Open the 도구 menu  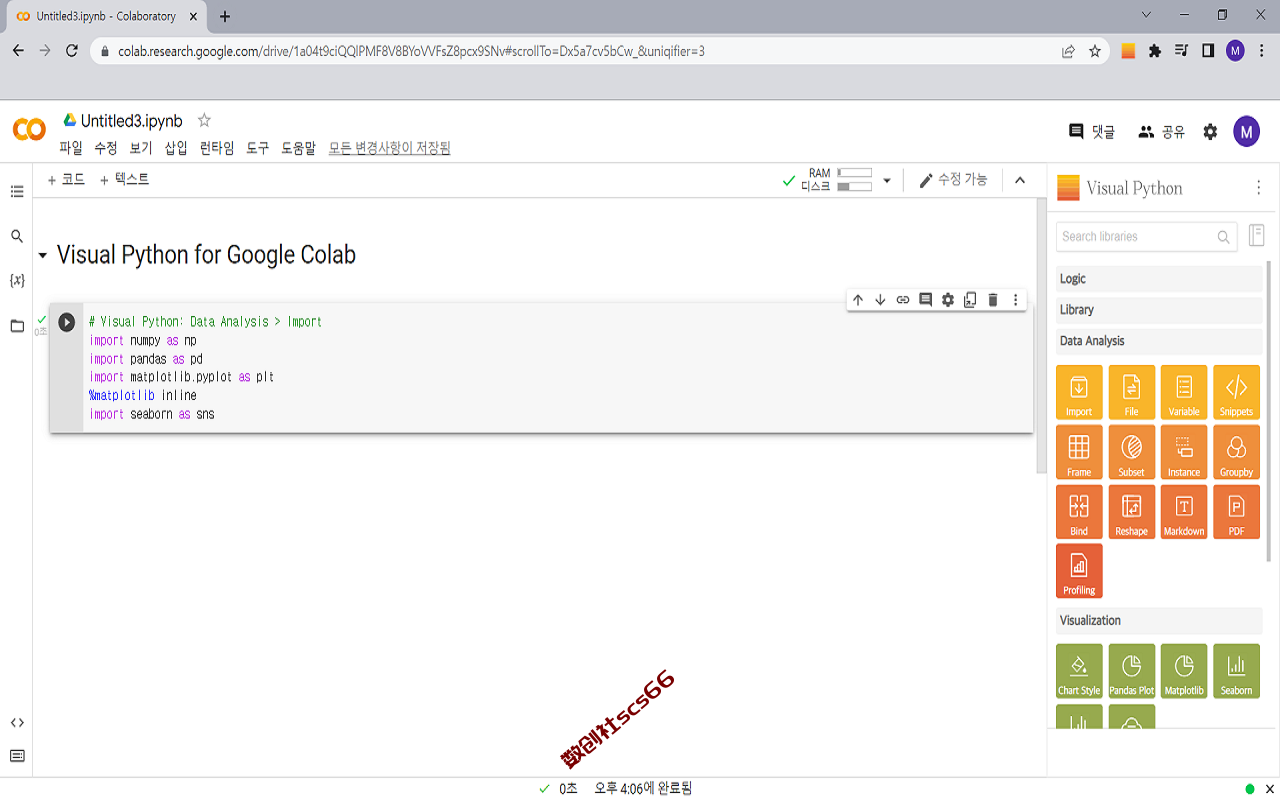pos(258,148)
